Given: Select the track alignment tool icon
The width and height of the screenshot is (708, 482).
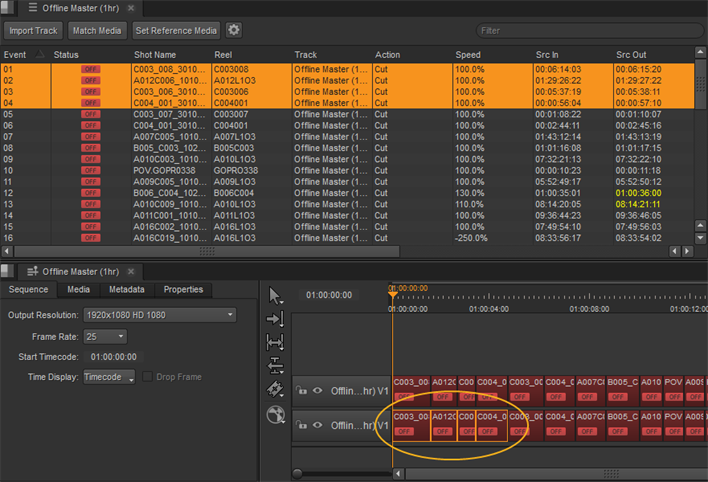Looking at the screenshot, I should coord(276,365).
